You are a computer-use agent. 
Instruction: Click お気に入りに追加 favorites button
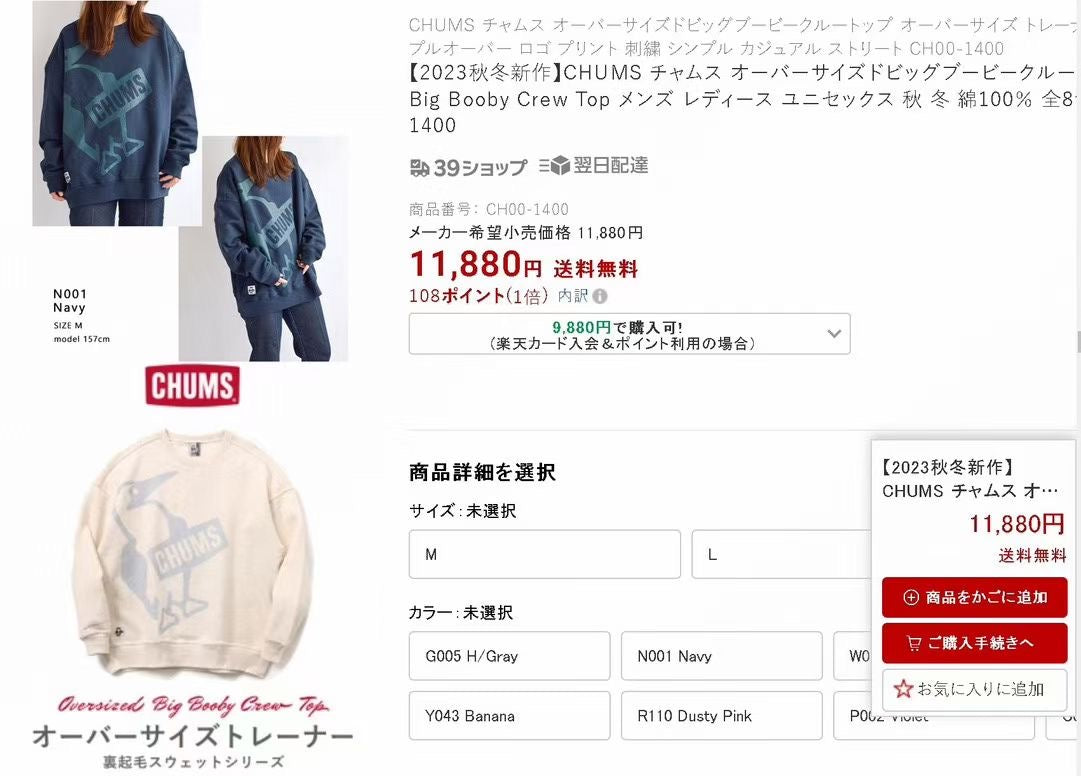975,689
